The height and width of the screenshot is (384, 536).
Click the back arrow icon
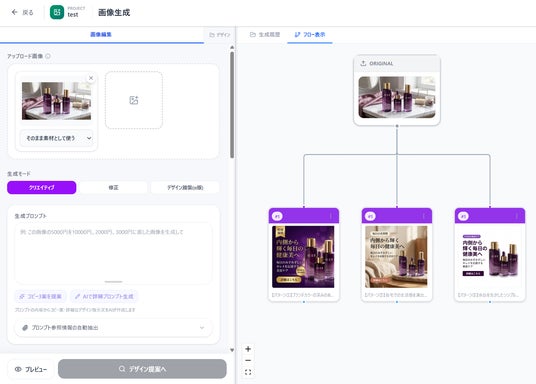point(14,12)
